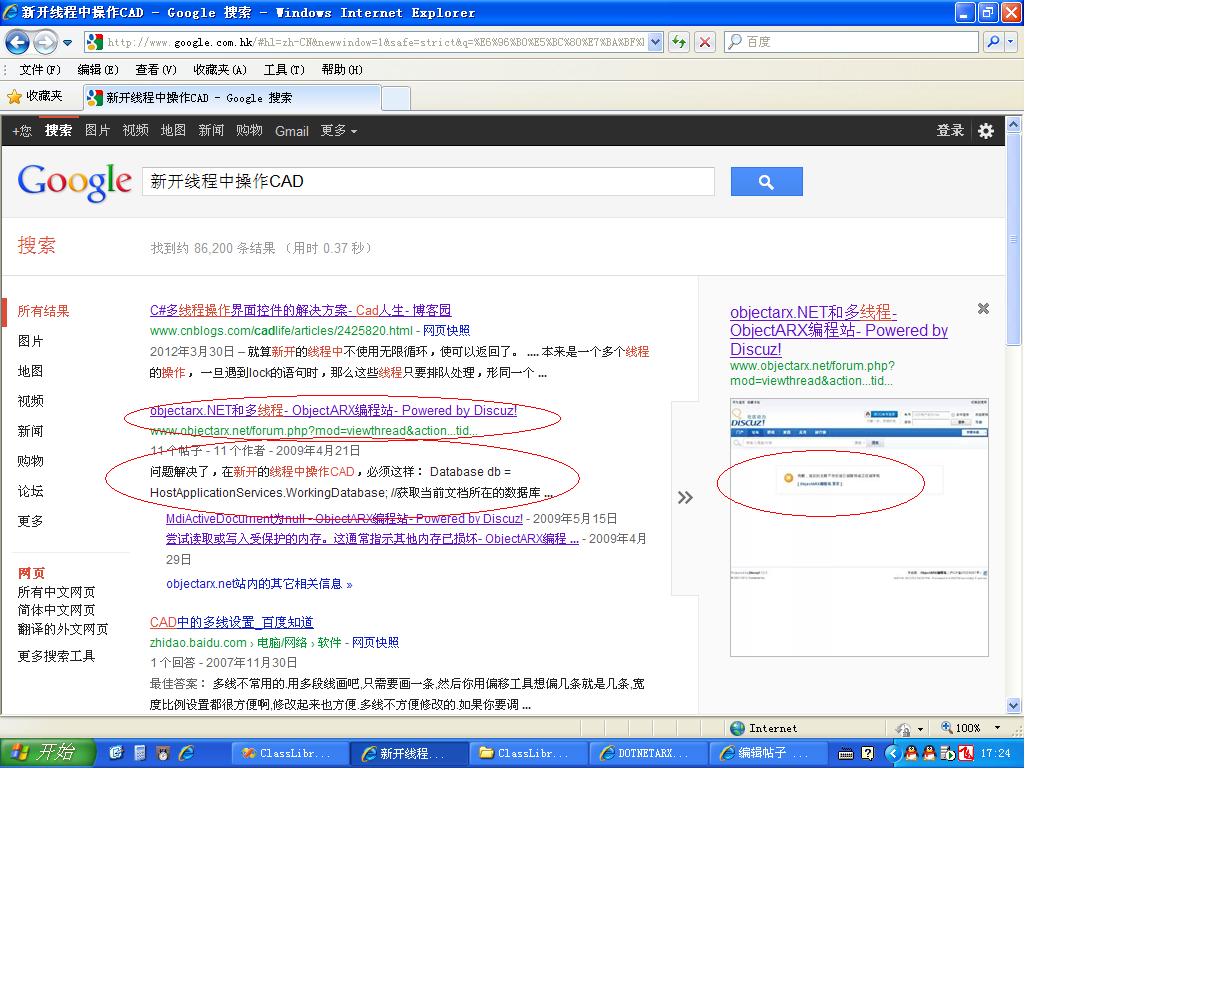This screenshot has height=1000, width=1207.
Task: Open recent pages dropdown beside forward arrow
Action: 67,43
